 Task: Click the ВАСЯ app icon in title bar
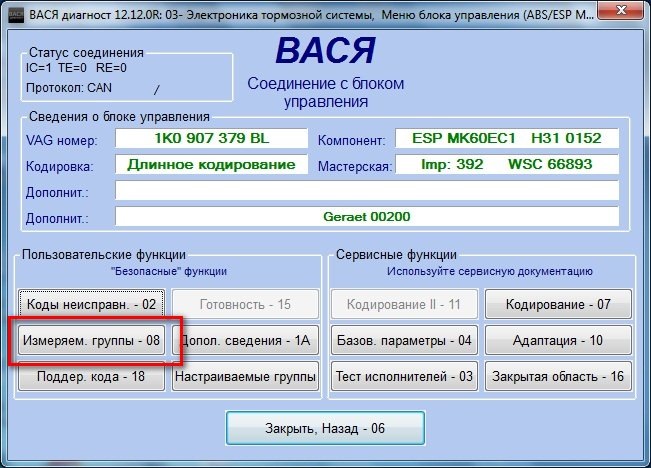pos(16,15)
